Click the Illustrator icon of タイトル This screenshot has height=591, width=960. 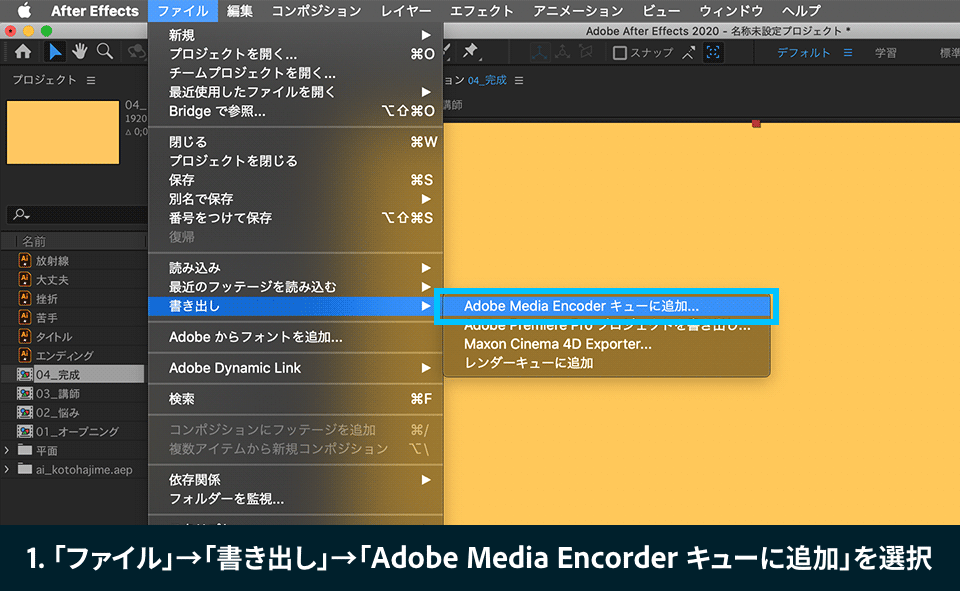(x=24, y=336)
